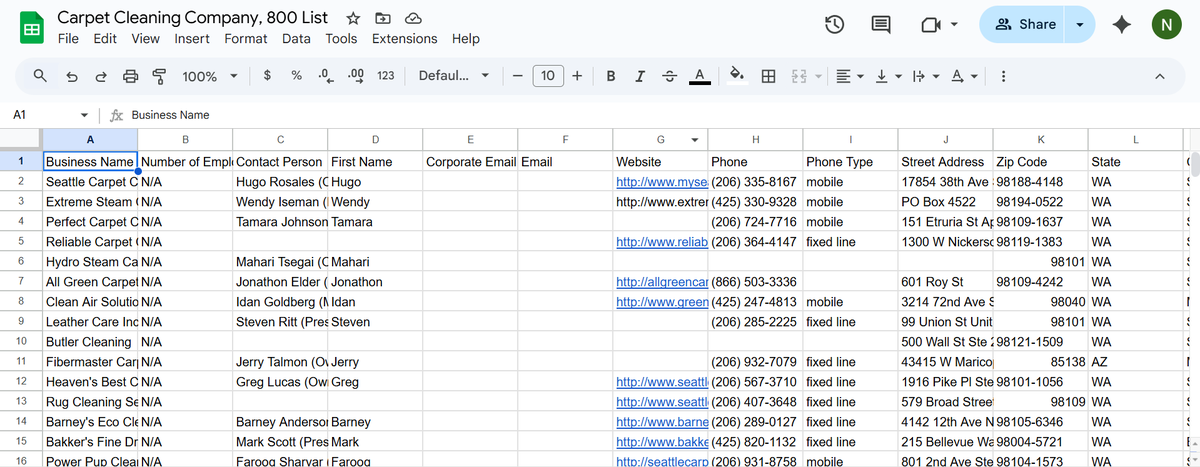Open Meet call options arrow
This screenshot has width=1200, height=467.
953,25
